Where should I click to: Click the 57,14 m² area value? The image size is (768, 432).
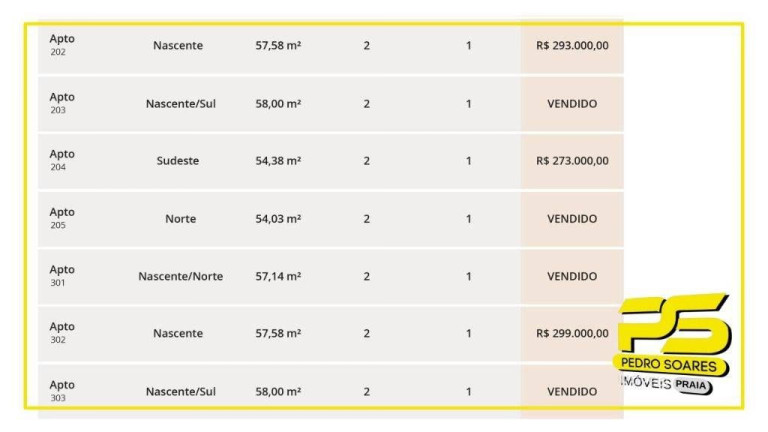278,276
